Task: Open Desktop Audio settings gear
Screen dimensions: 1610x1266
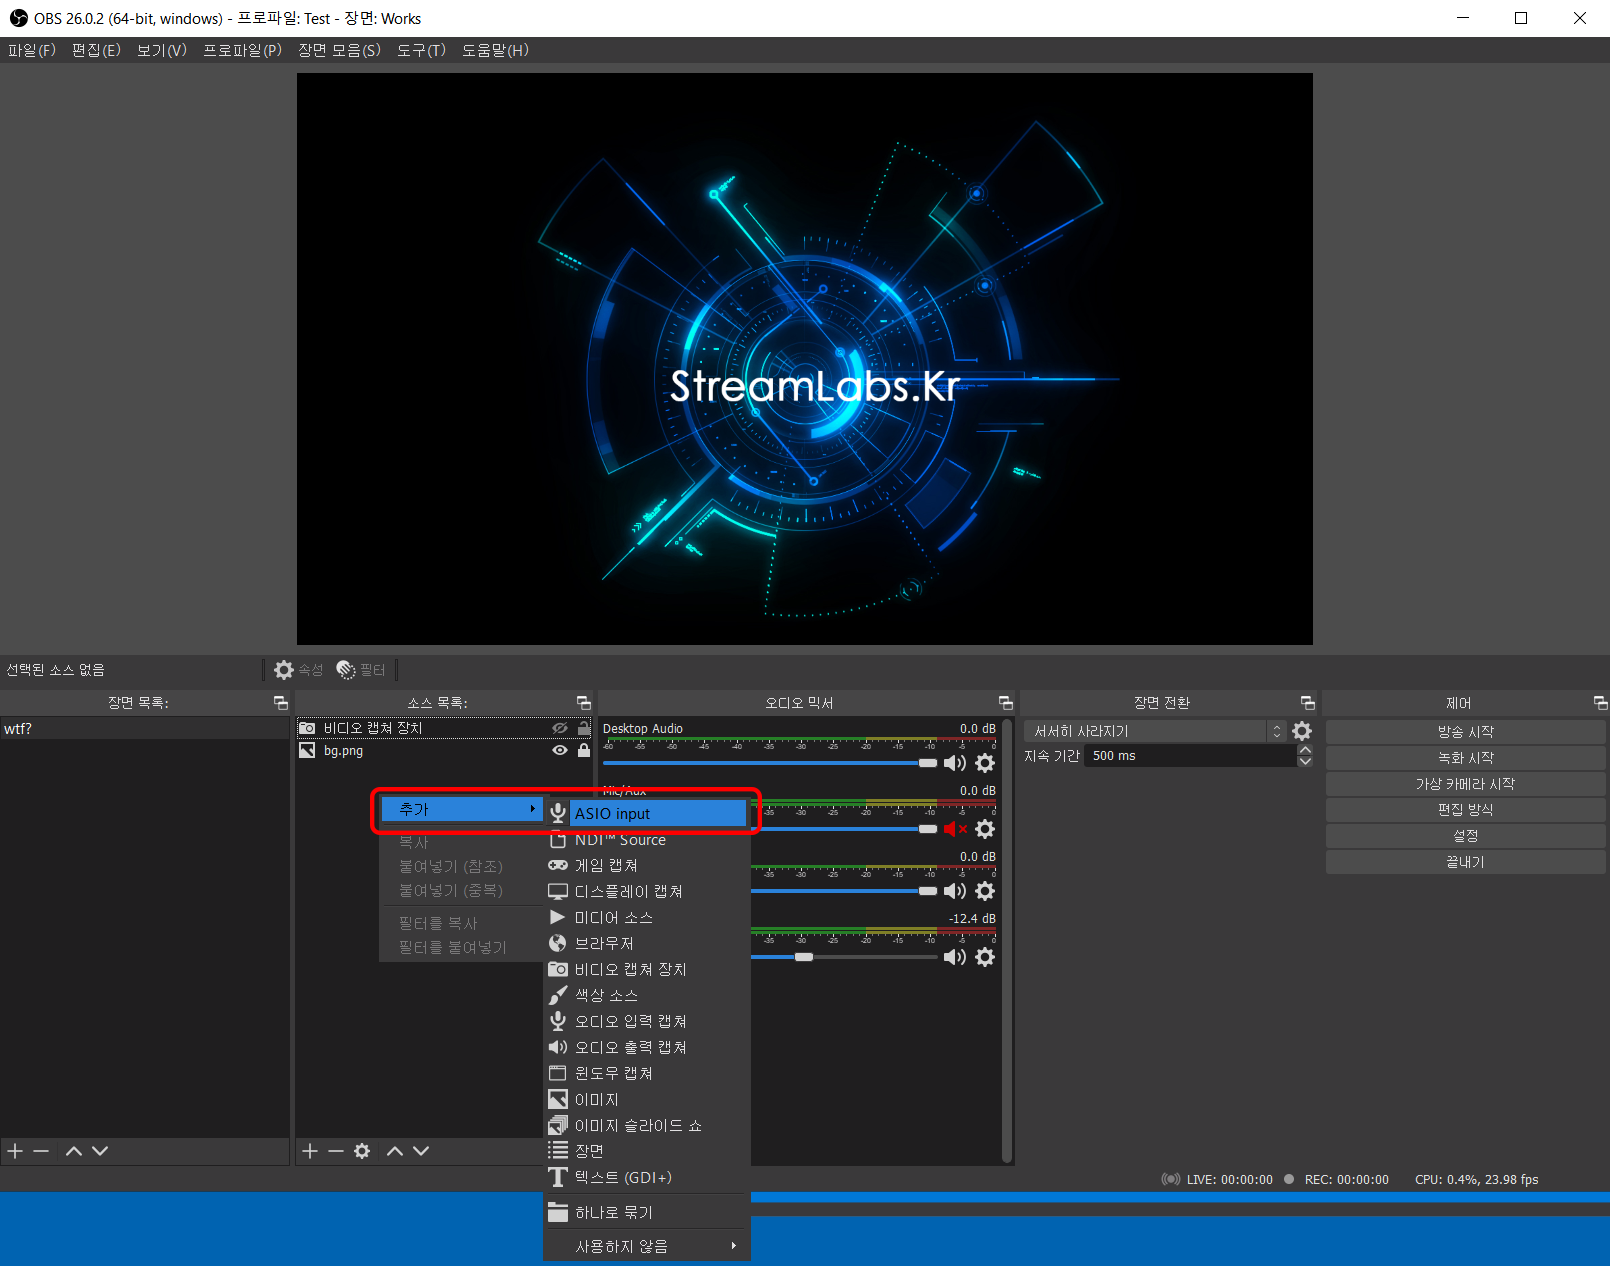Action: pos(985,763)
